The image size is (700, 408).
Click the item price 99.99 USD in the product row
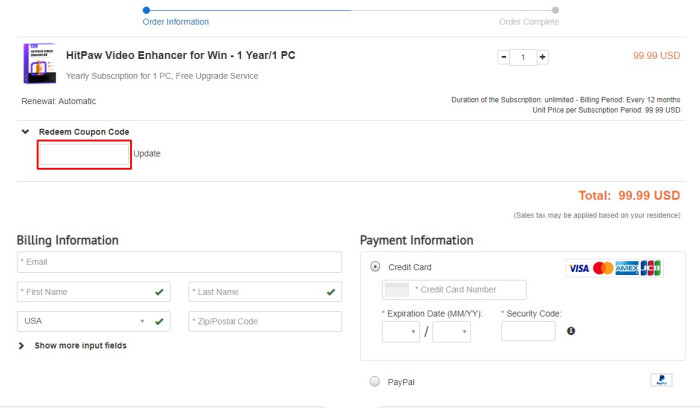pos(656,56)
